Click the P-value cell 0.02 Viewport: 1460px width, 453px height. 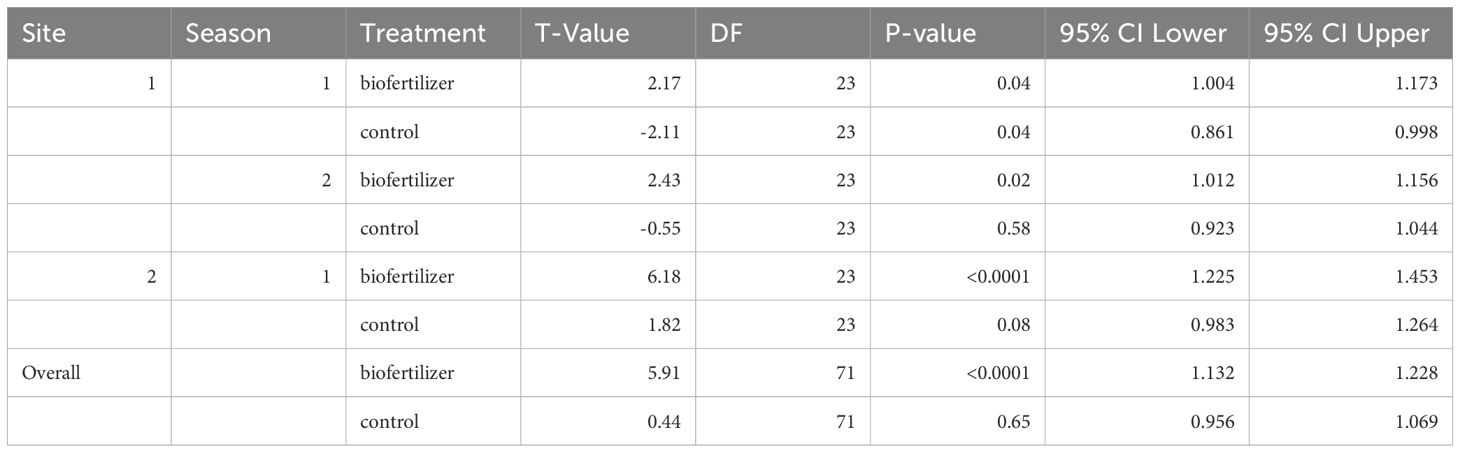coord(1014,181)
